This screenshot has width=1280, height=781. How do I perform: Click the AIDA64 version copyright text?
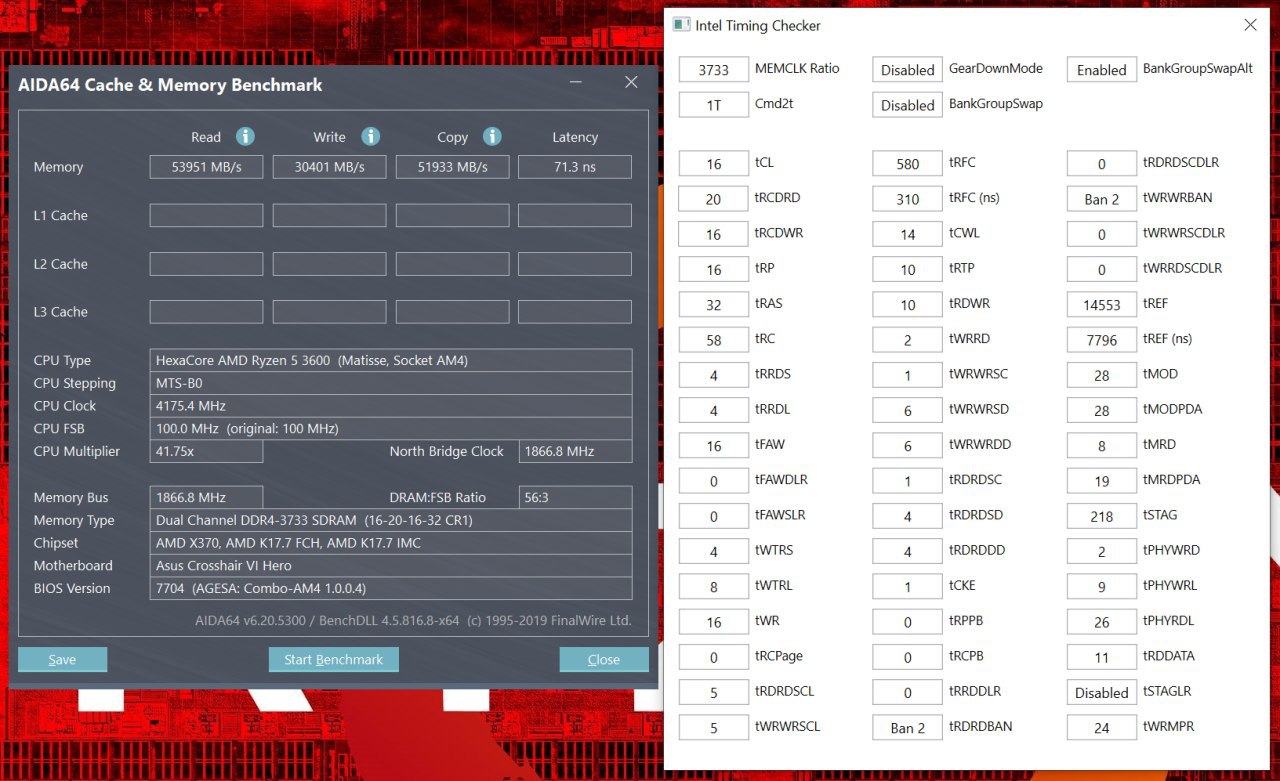(413, 620)
